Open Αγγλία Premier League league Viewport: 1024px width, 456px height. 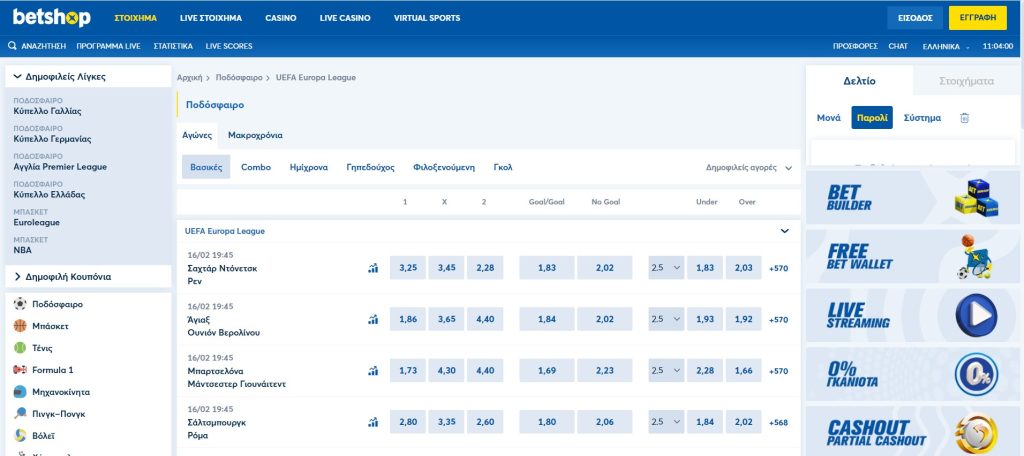[x=60, y=167]
